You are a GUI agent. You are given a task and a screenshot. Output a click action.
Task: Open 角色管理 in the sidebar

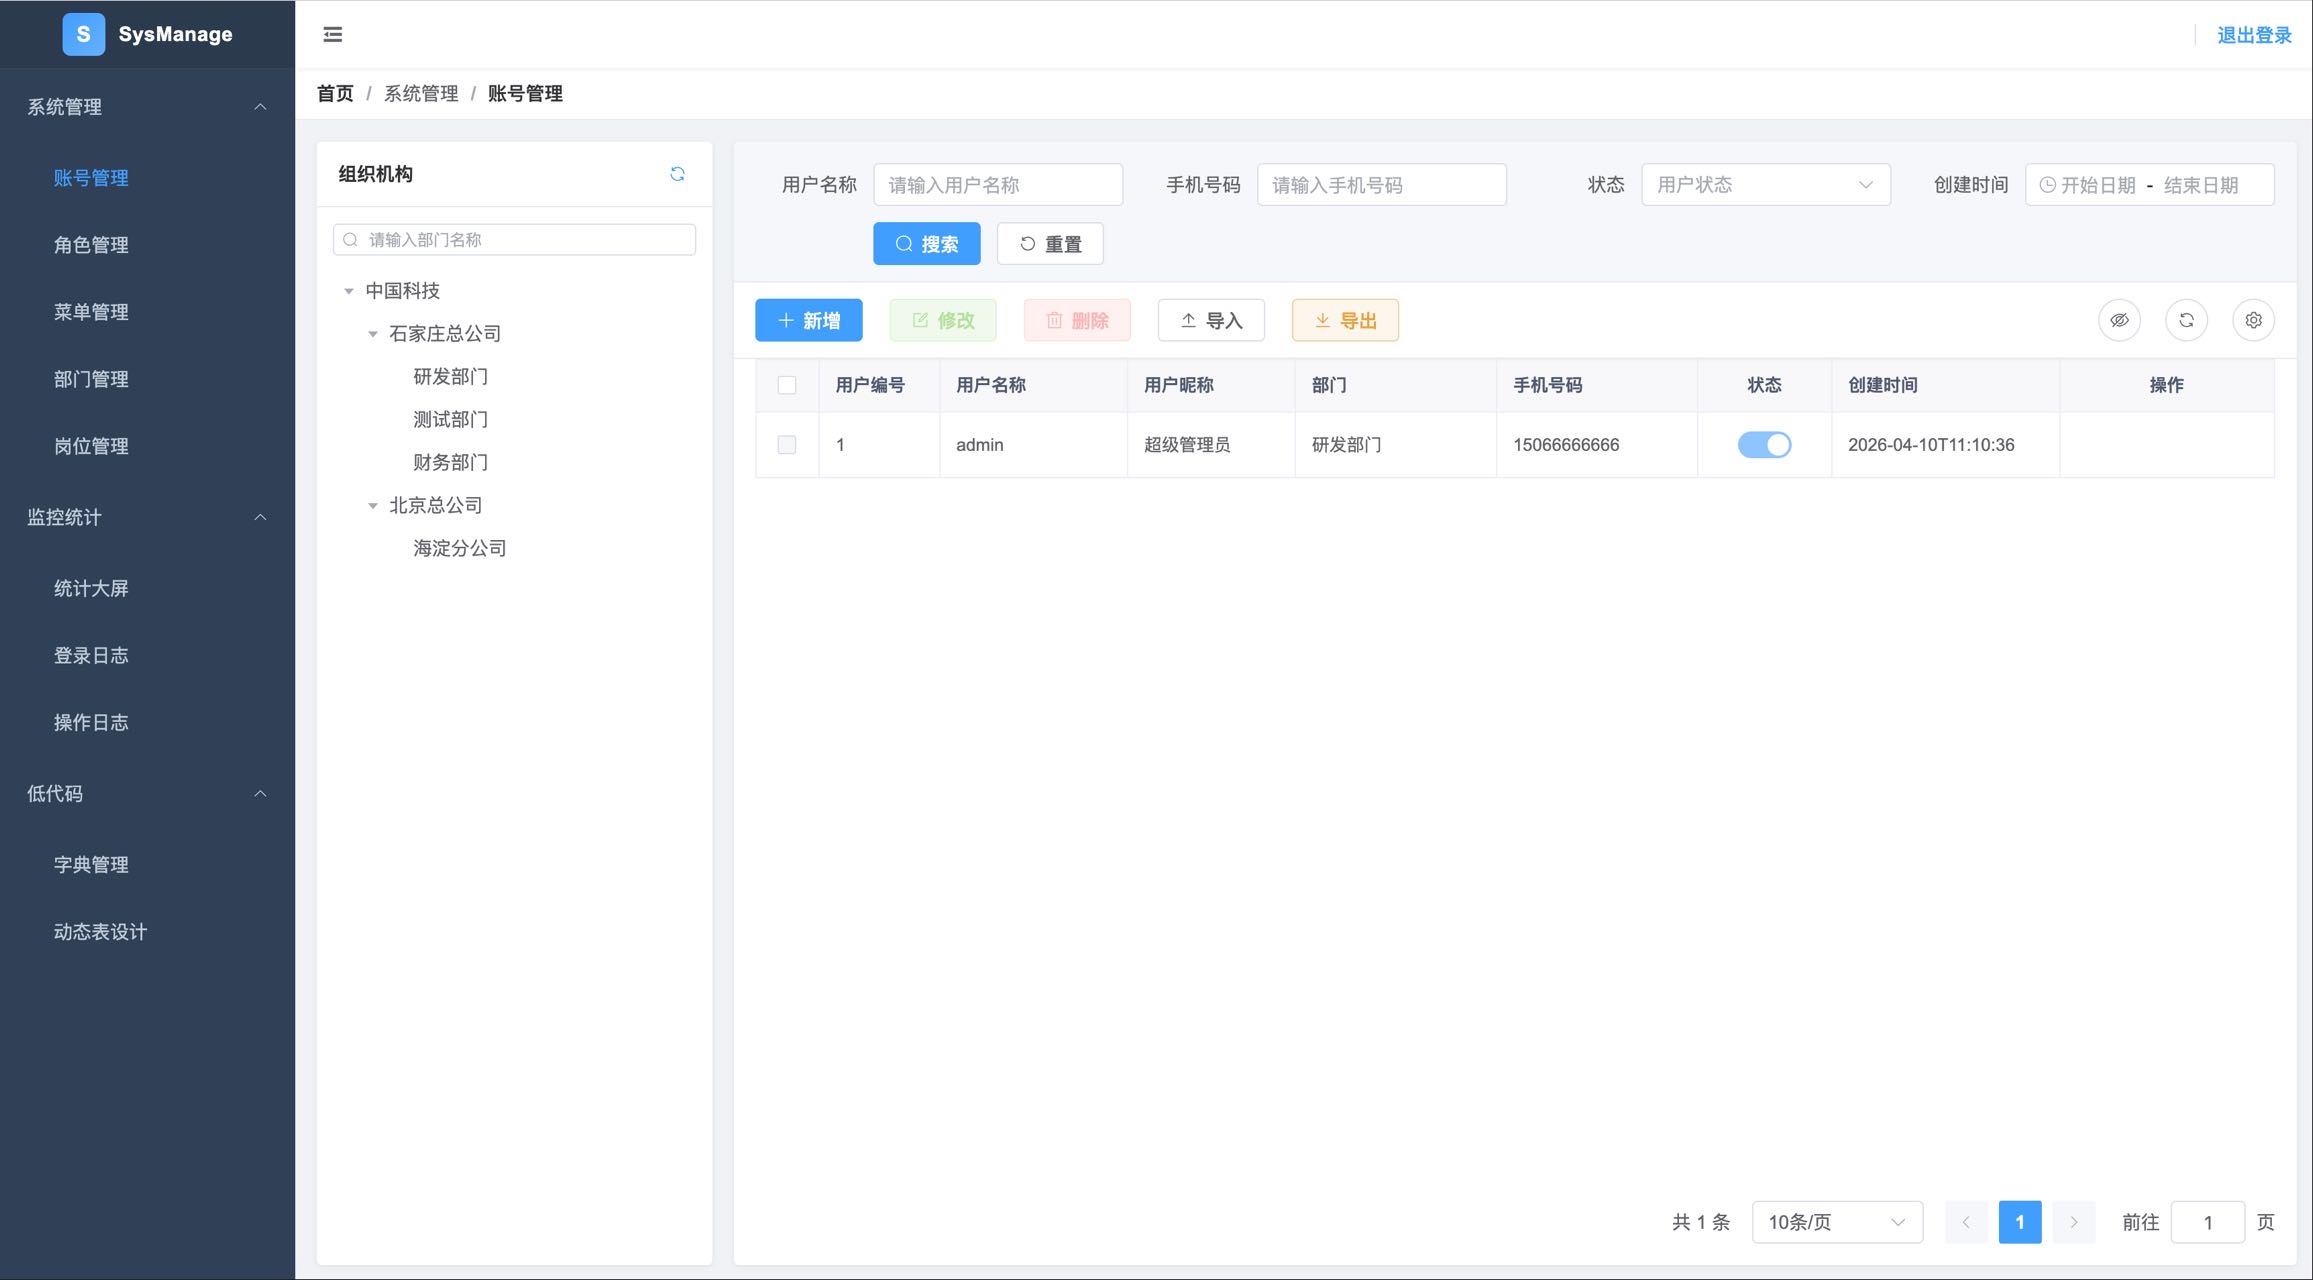[x=91, y=244]
